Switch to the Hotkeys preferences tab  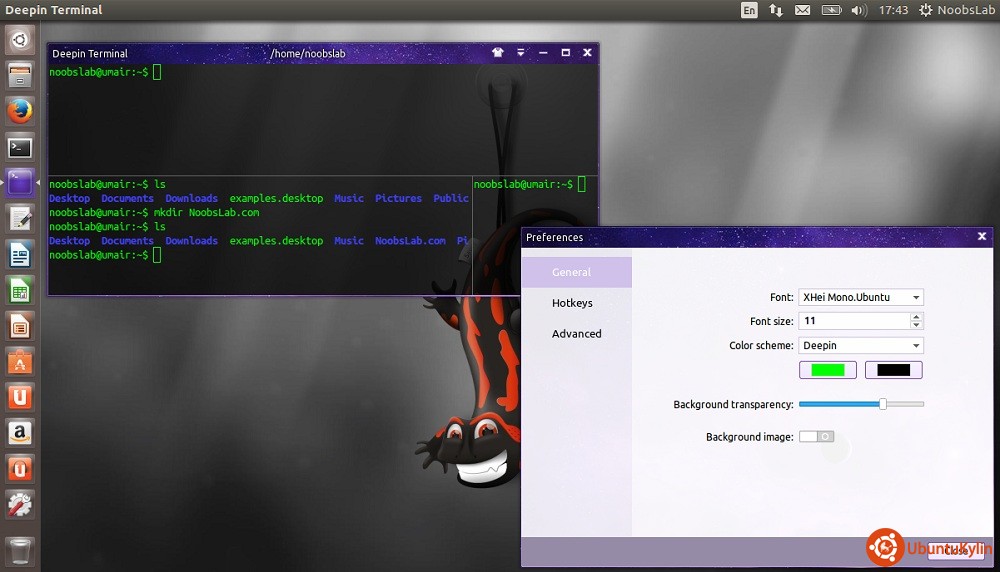click(572, 303)
